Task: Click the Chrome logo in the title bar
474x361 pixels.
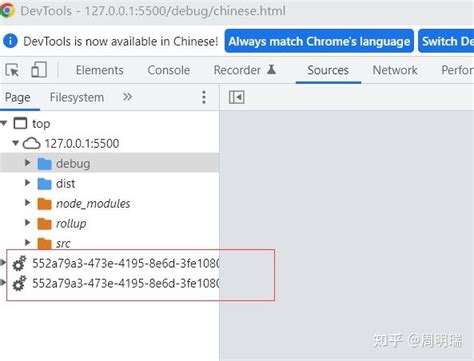Action: click(7, 10)
